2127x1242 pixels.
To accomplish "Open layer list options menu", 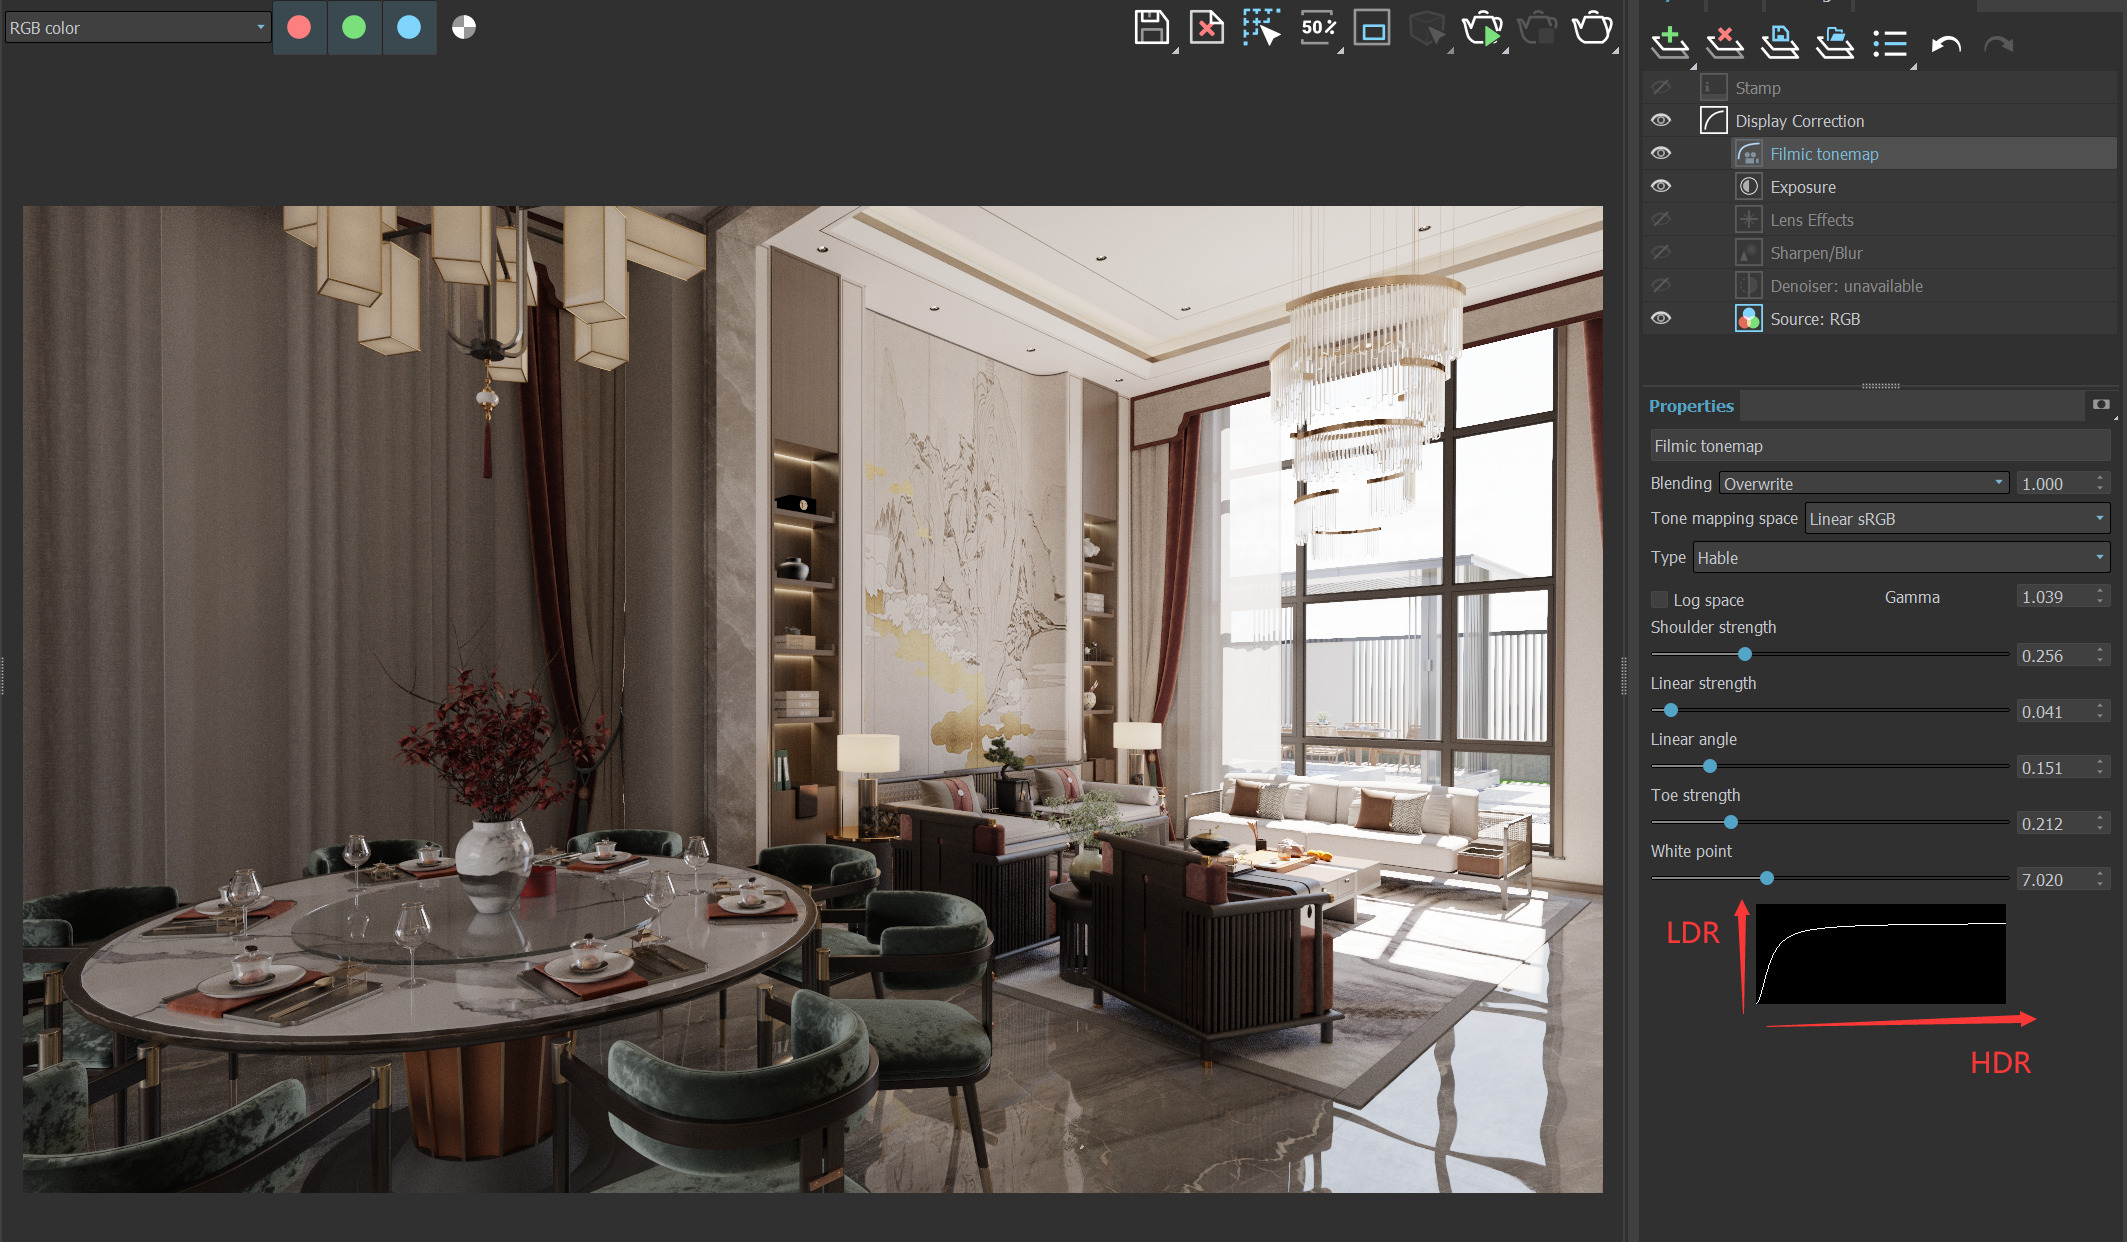I will 1890,43.
